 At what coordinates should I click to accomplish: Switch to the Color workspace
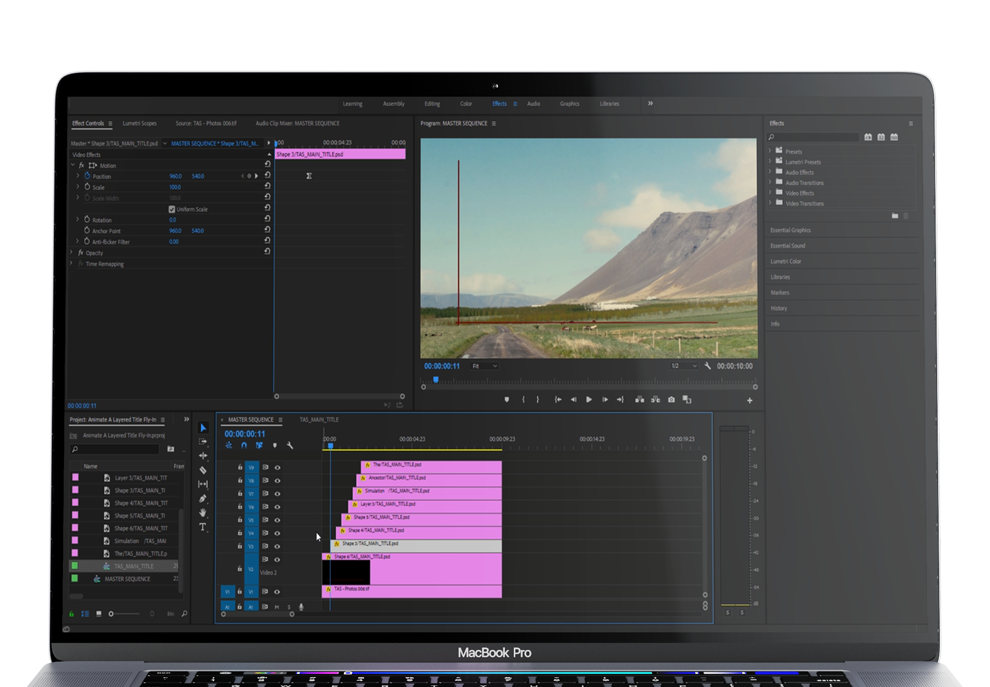pyautogui.click(x=466, y=104)
